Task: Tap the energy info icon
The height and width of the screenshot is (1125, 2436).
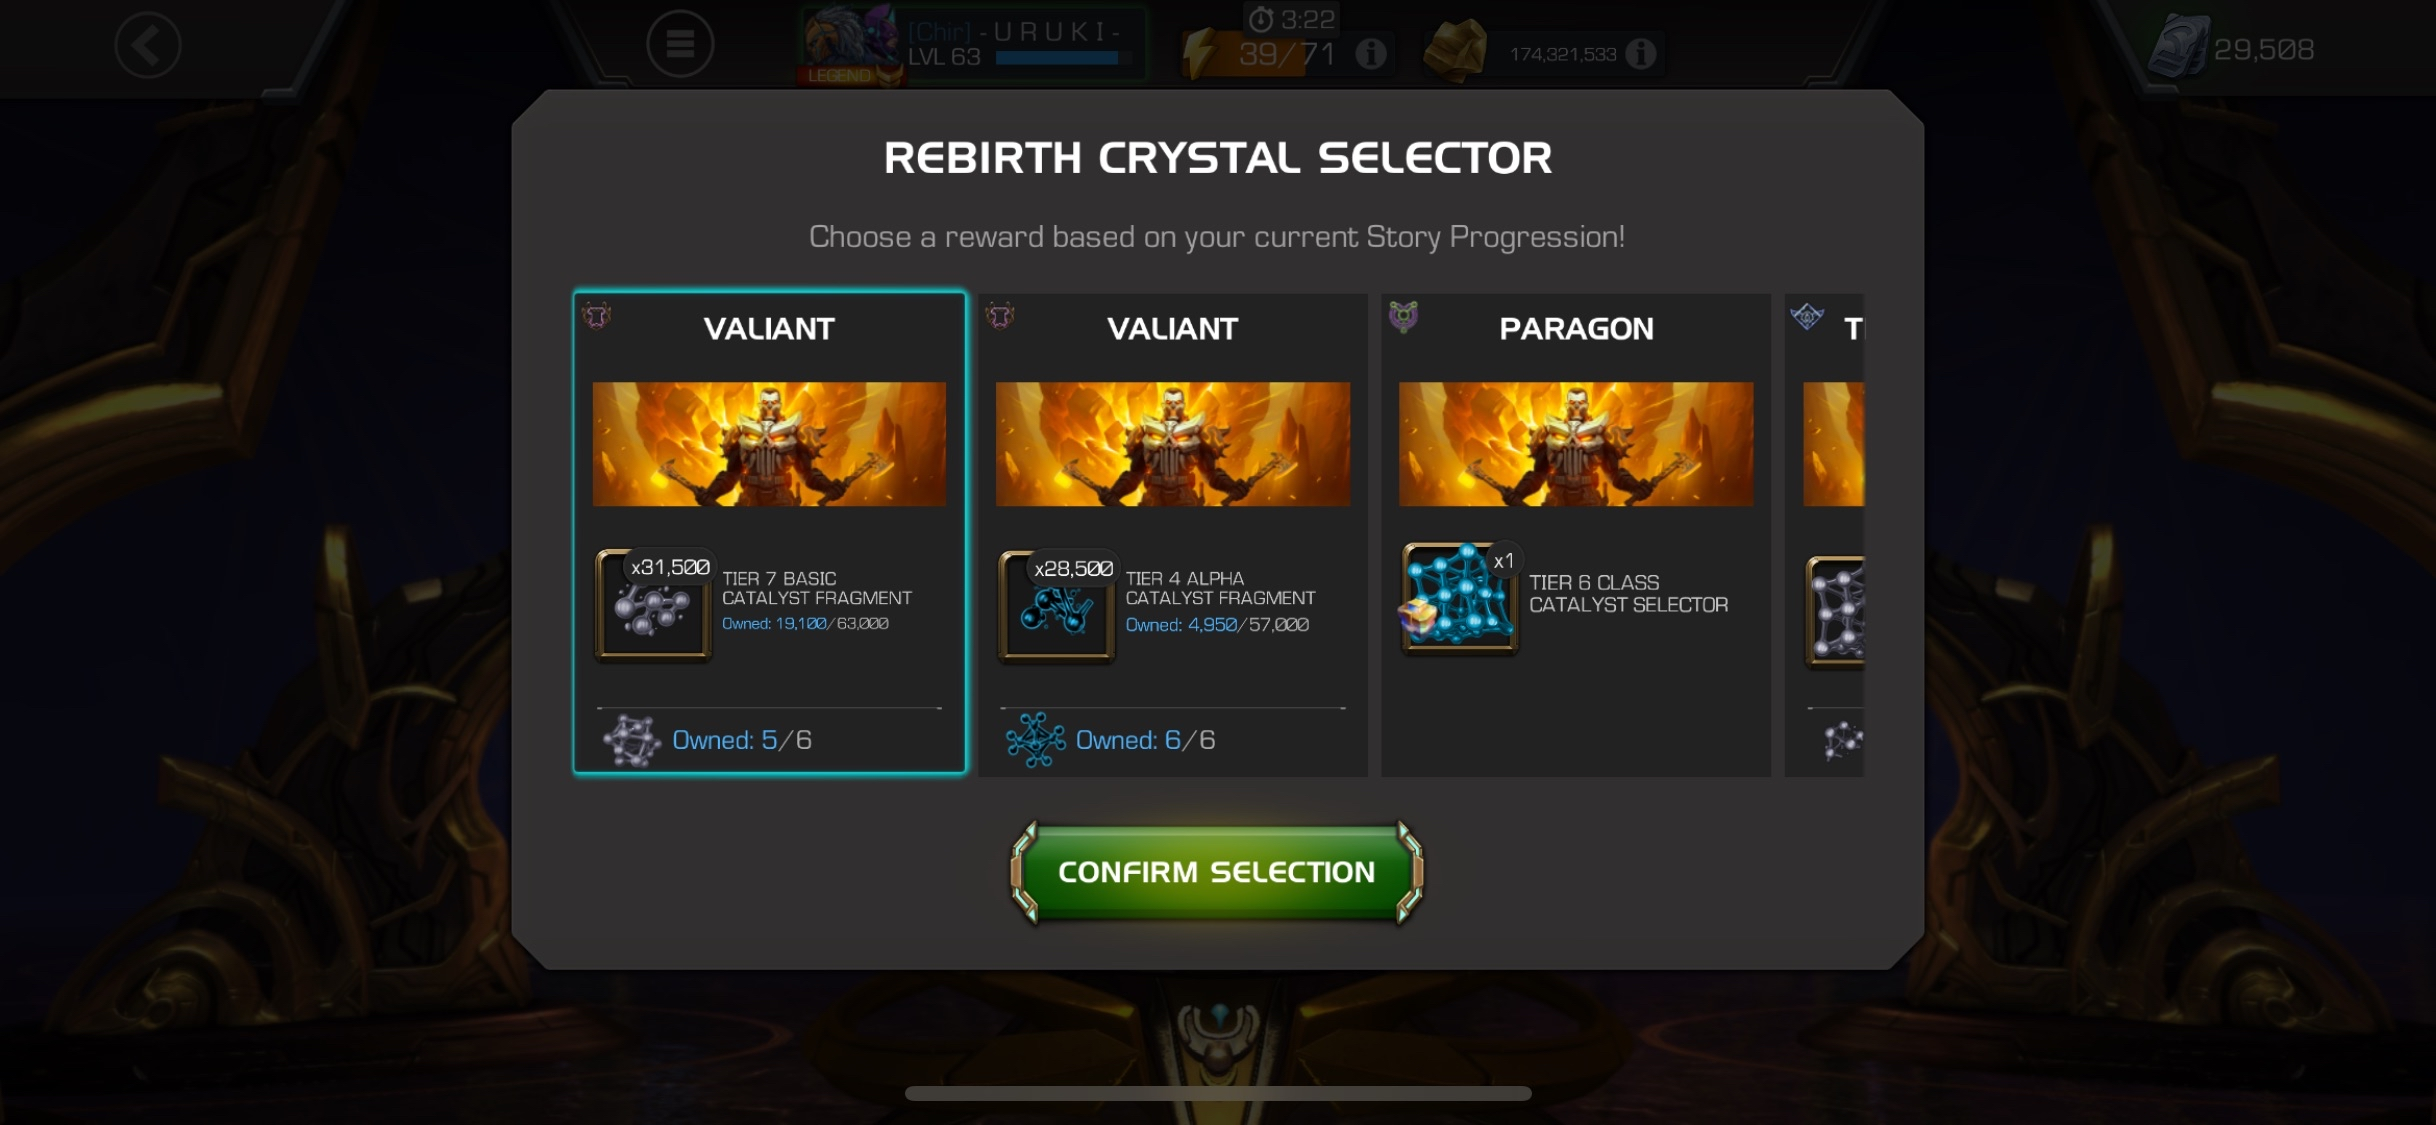Action: (x=1371, y=53)
